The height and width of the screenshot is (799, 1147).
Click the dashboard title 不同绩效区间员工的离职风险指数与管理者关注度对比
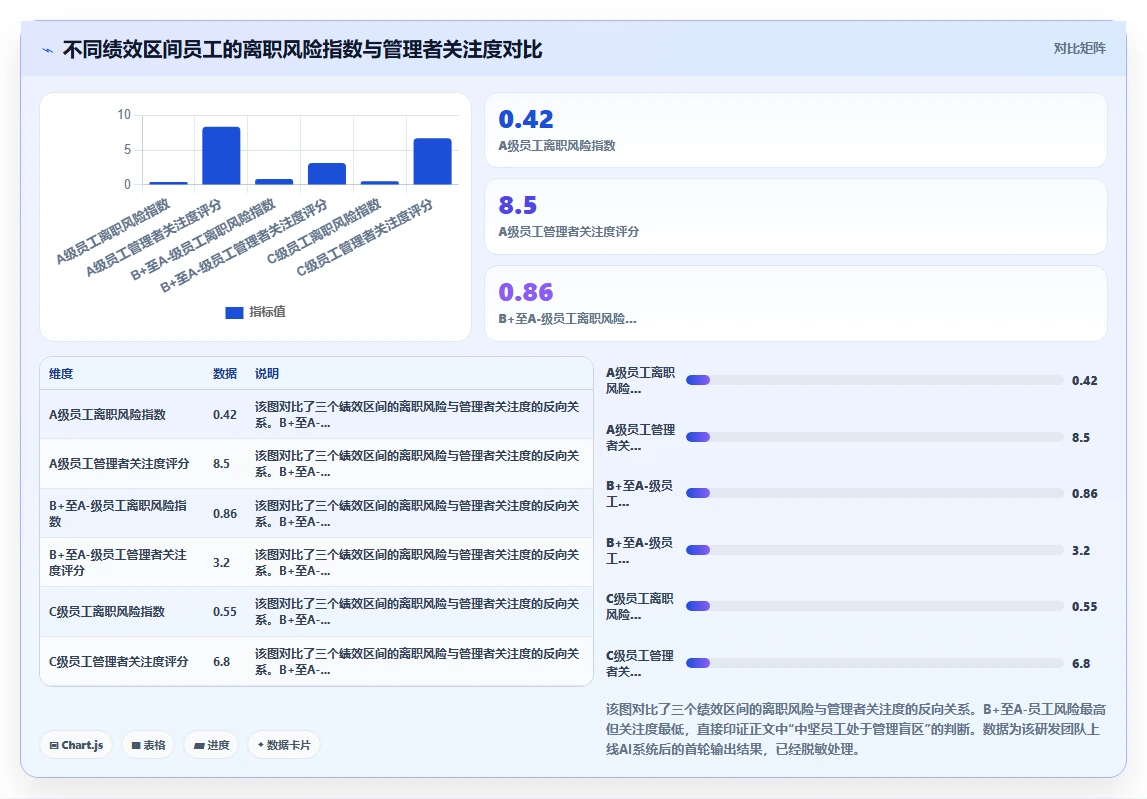point(302,50)
